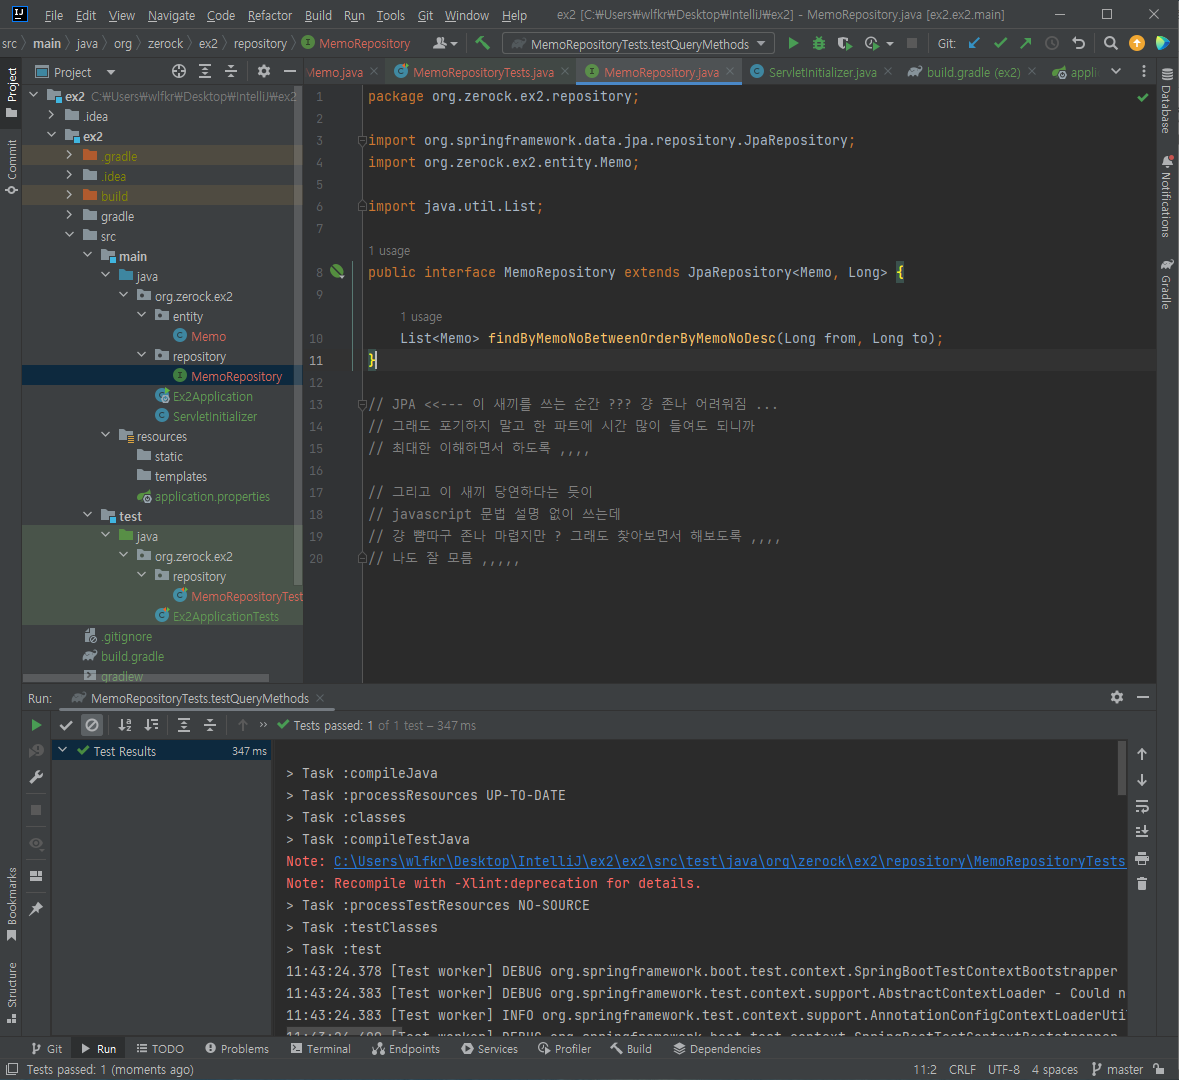Toggle show ignored tests
Image resolution: width=1179 pixels, height=1080 pixels.
[x=92, y=725]
